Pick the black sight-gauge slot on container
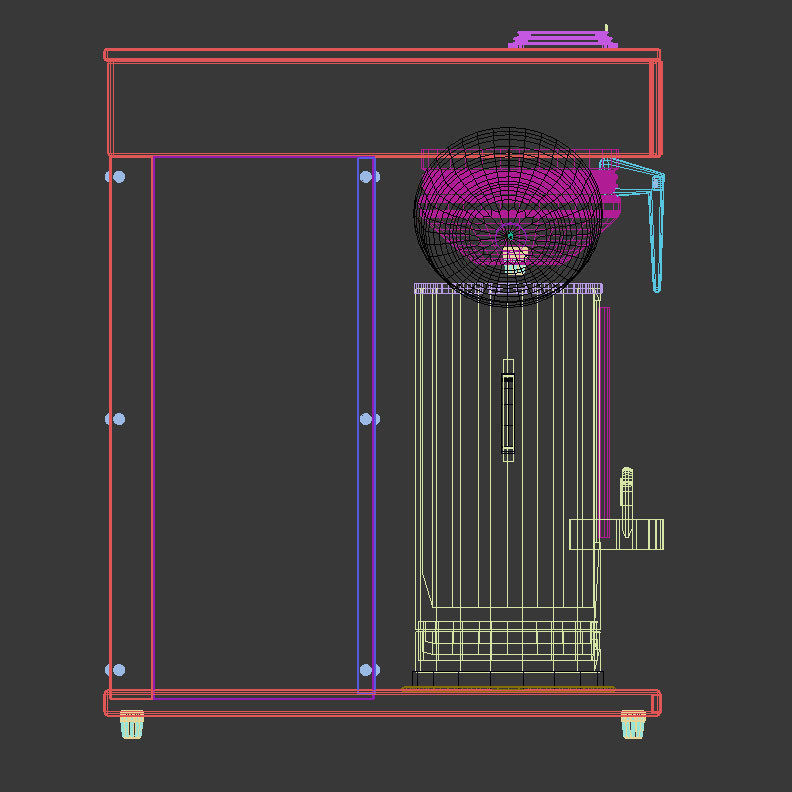The image size is (792, 792). (x=508, y=413)
